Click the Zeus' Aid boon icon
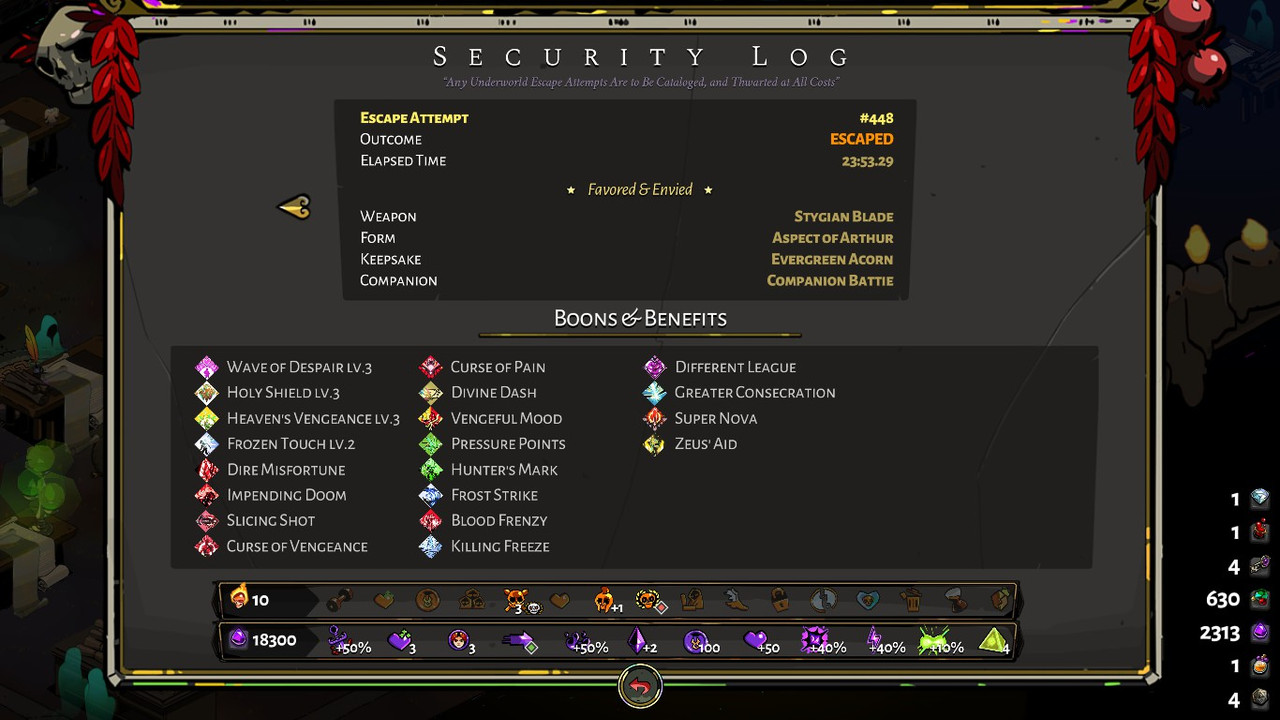1280x720 pixels. [x=655, y=444]
